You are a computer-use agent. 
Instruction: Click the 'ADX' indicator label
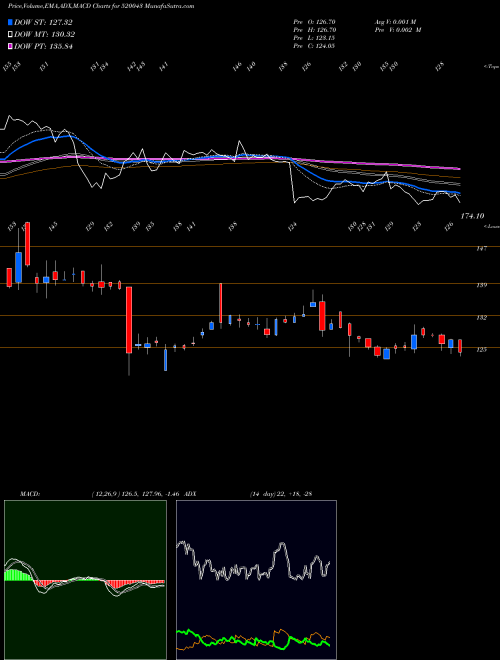tap(190, 494)
